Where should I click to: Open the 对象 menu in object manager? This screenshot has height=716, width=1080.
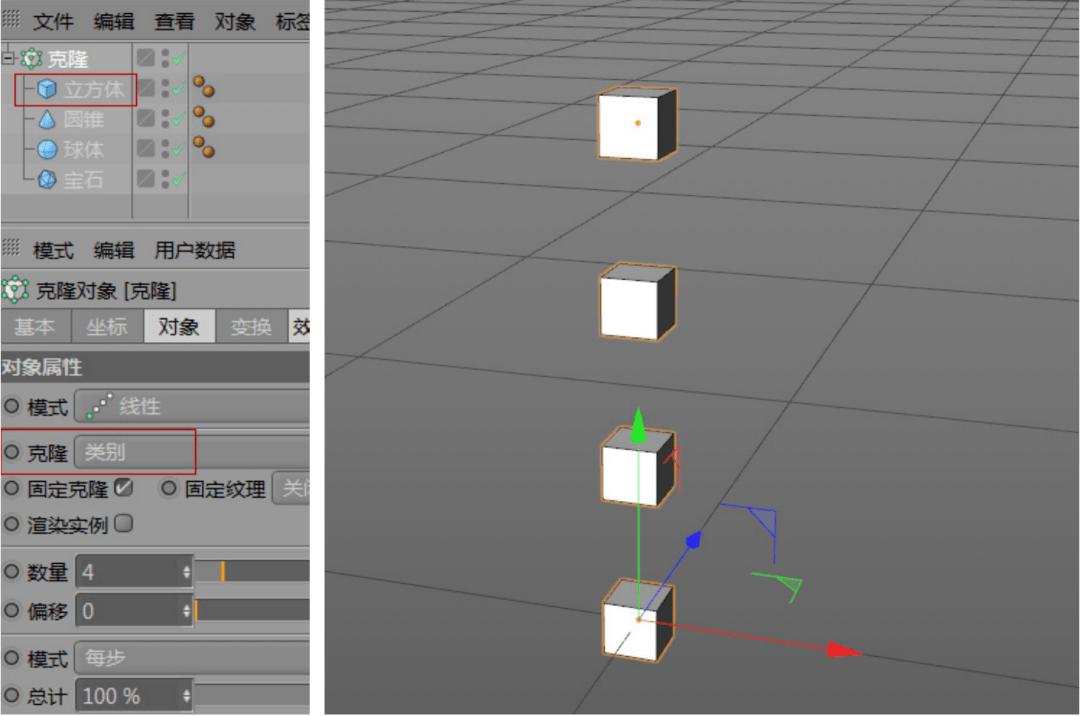[235, 21]
